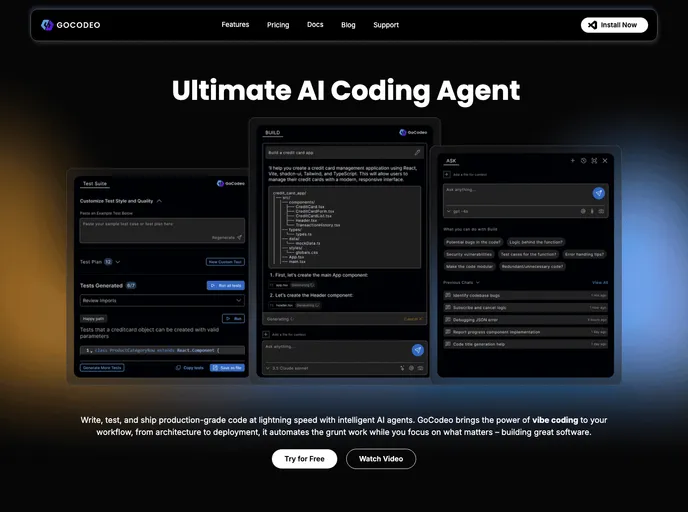Screen dimensions: 688x512
Task: Click the Install Now button
Action: pos(614,25)
